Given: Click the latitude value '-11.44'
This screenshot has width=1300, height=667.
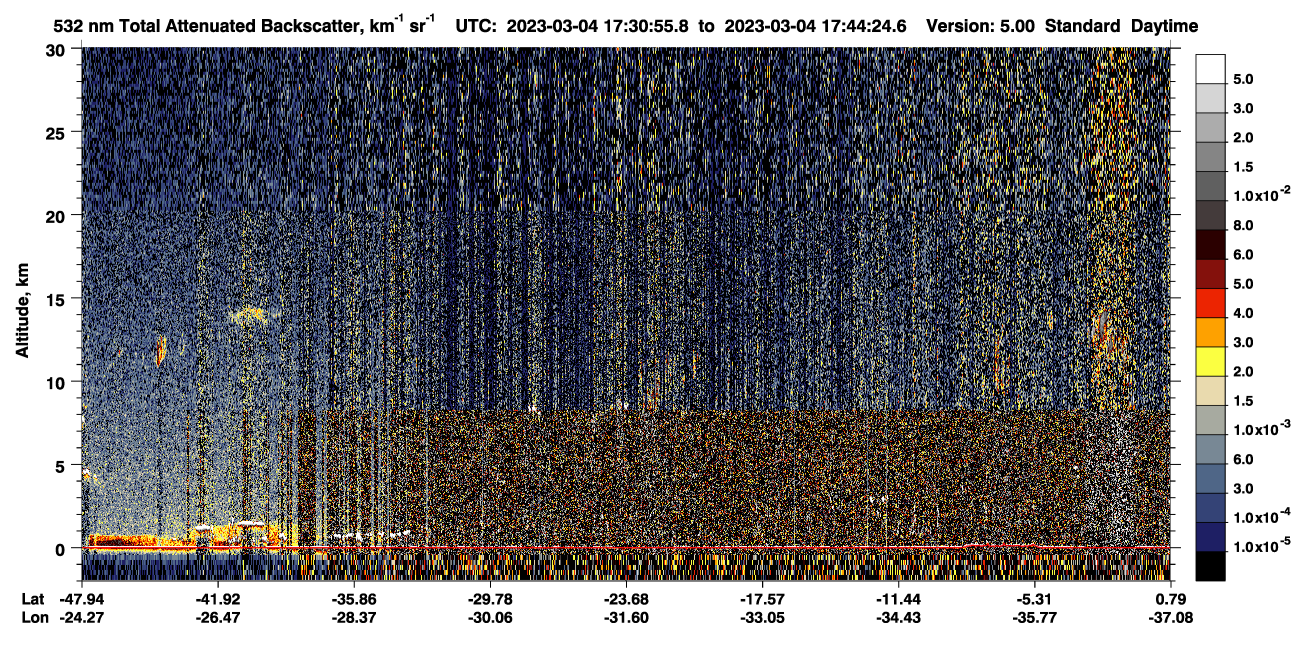Looking at the screenshot, I should click(x=898, y=599).
